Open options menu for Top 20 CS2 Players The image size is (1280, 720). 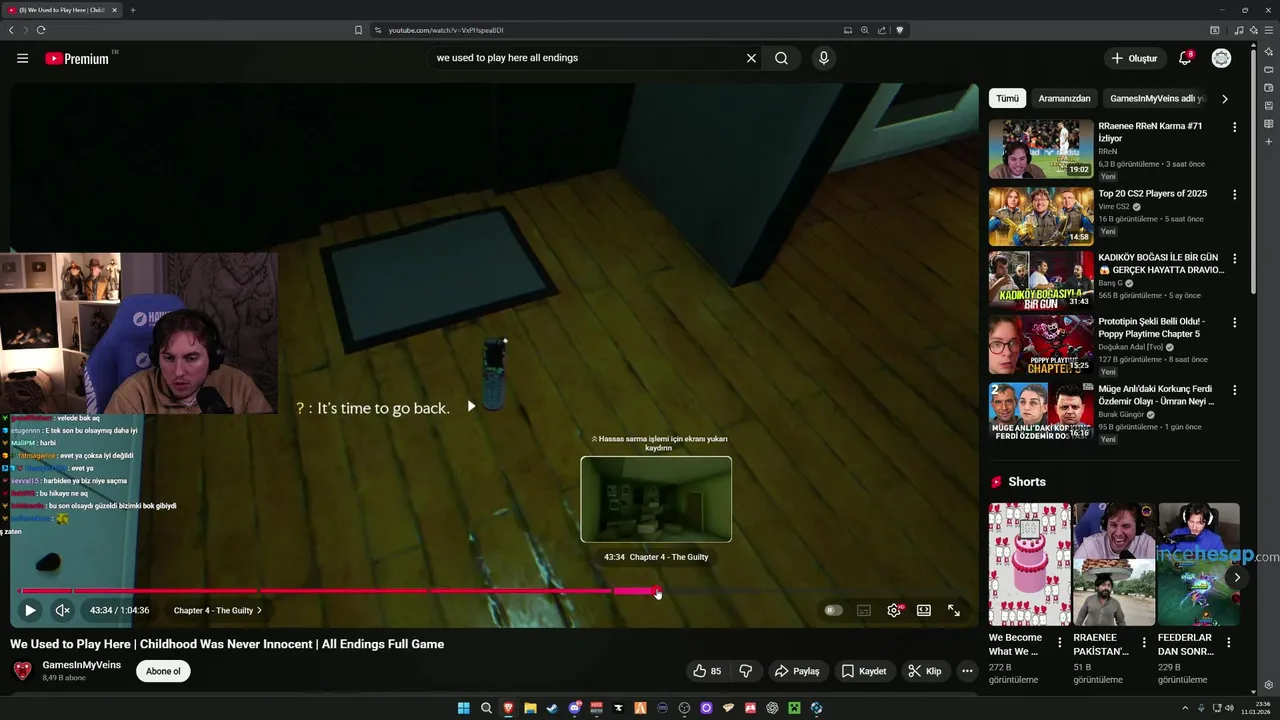pyautogui.click(x=1234, y=195)
